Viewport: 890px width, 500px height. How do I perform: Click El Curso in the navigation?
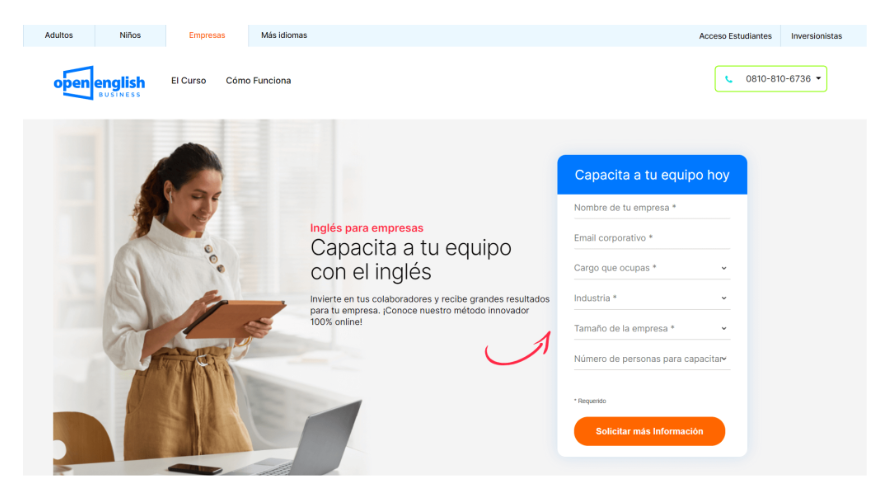(x=188, y=81)
